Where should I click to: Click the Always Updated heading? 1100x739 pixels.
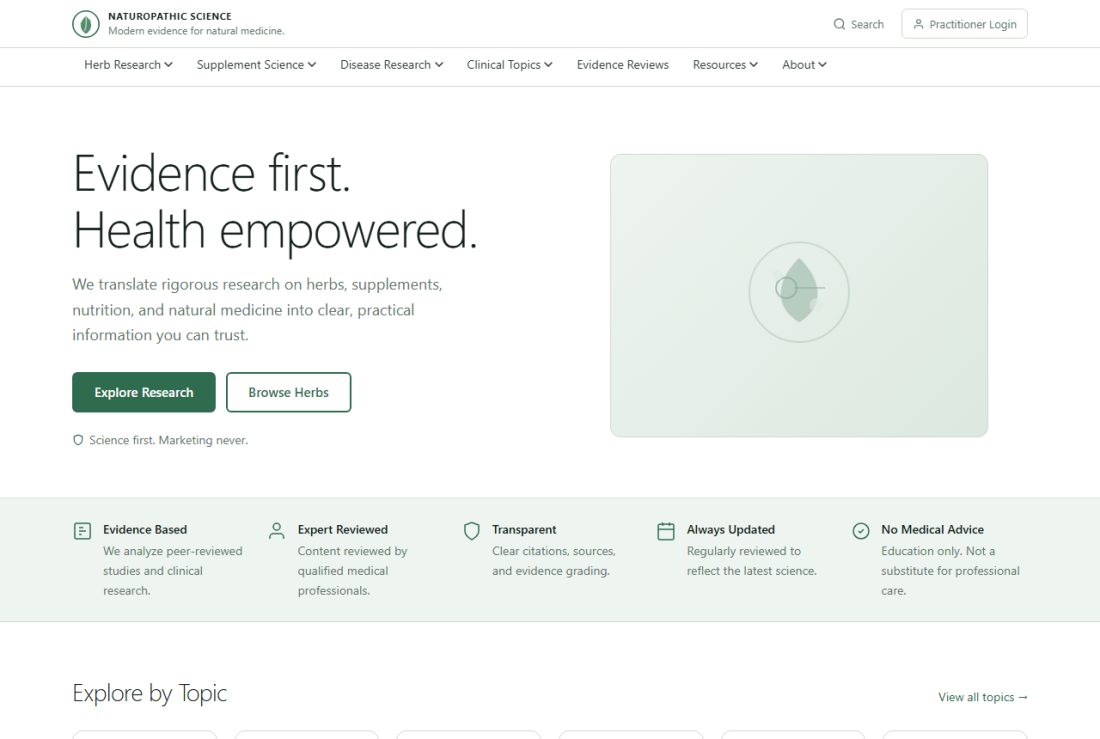pos(731,529)
